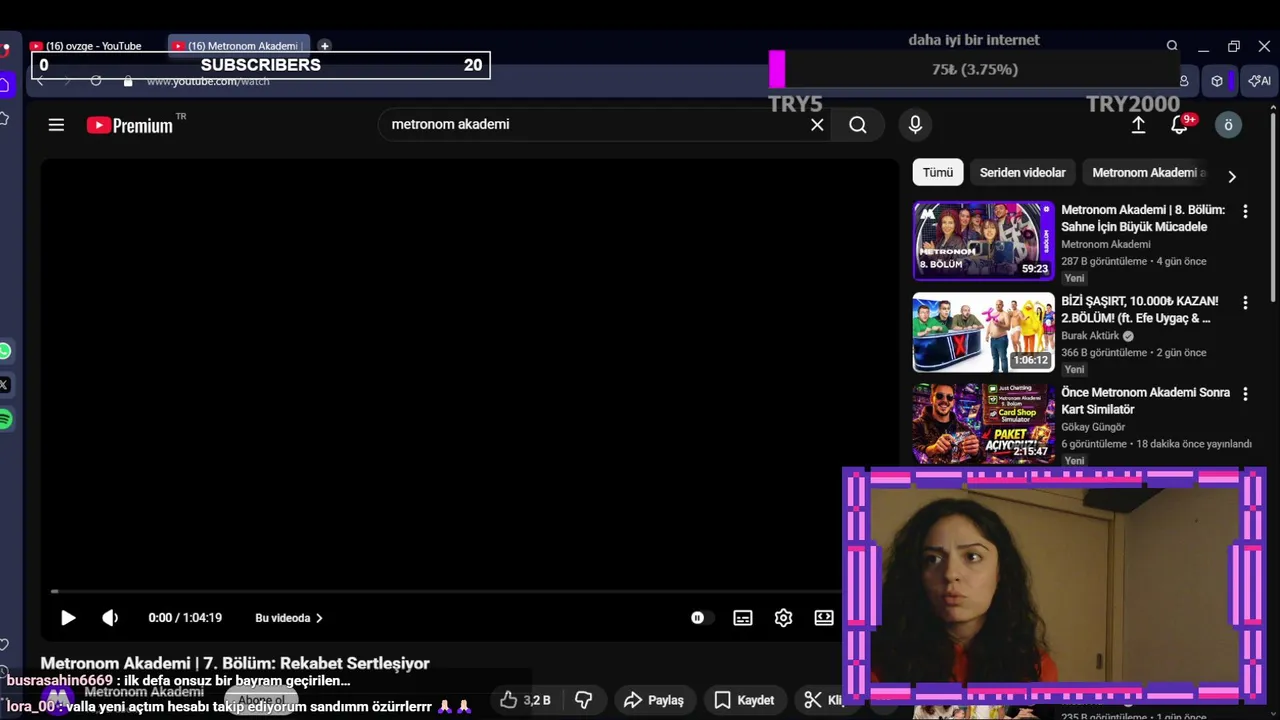Open the player settings gear

coord(784,618)
